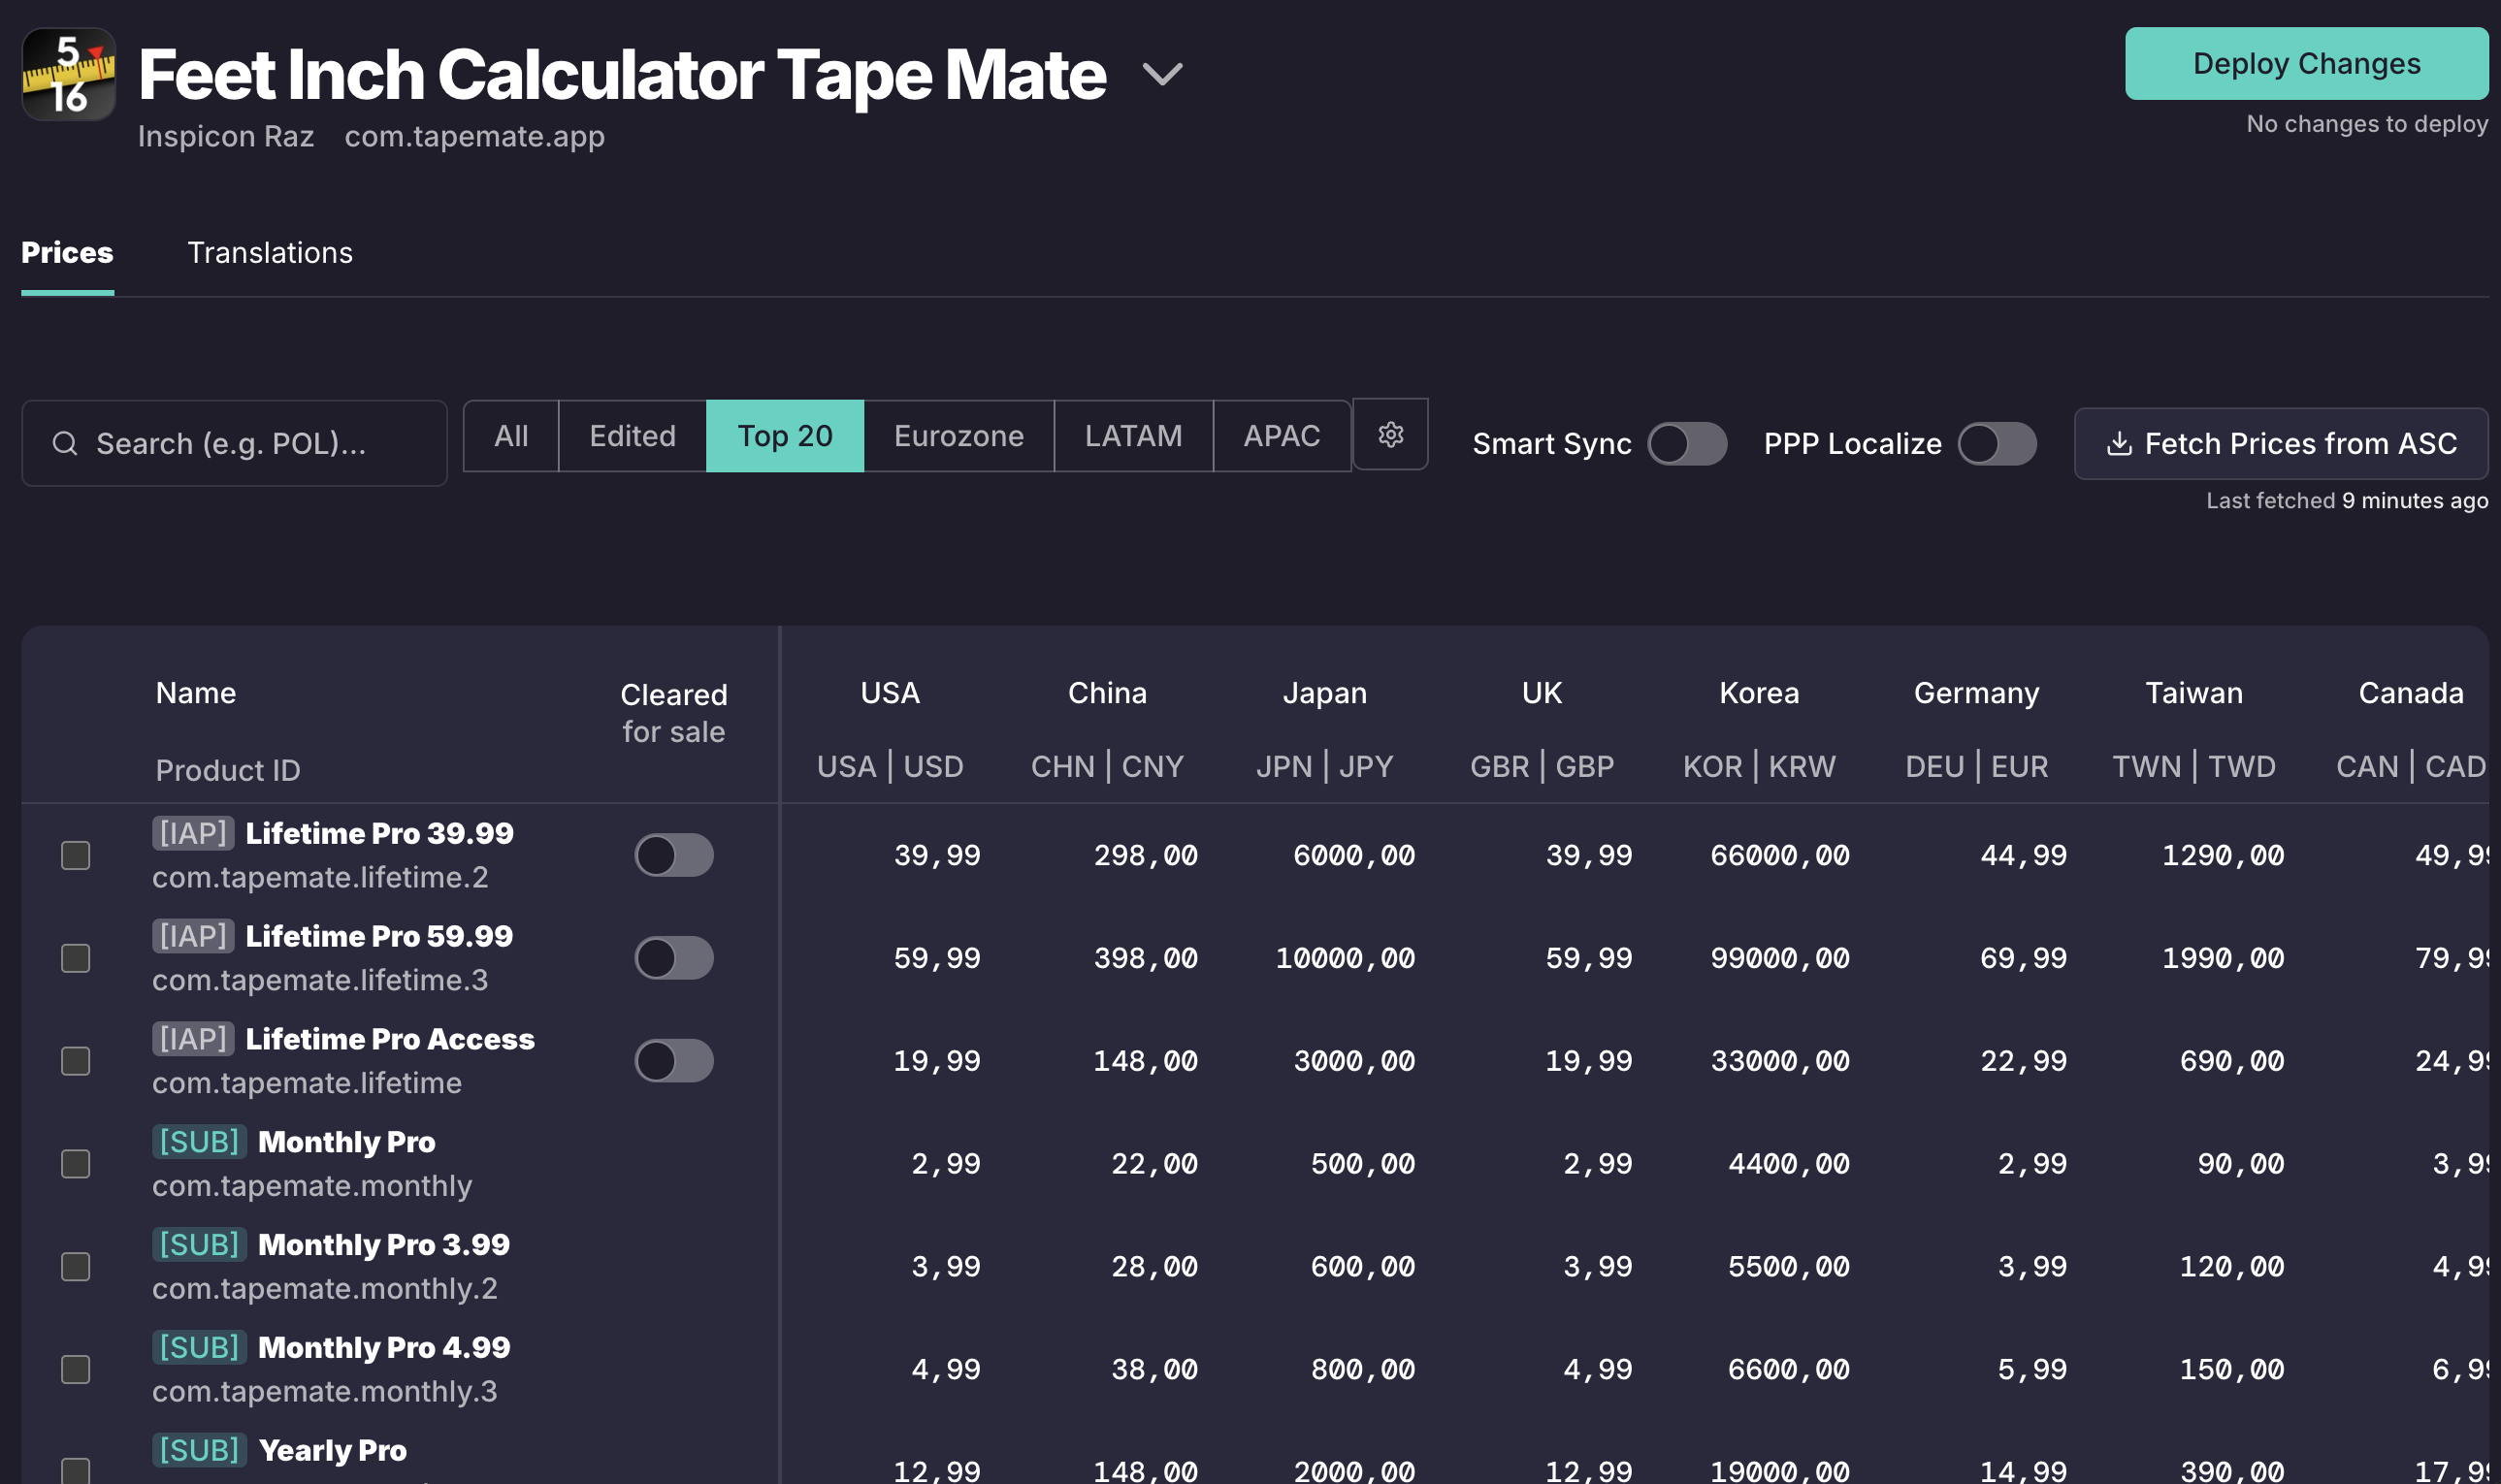
Task: Click the Taiwan price 1990,00 cell
Action: (2223, 958)
